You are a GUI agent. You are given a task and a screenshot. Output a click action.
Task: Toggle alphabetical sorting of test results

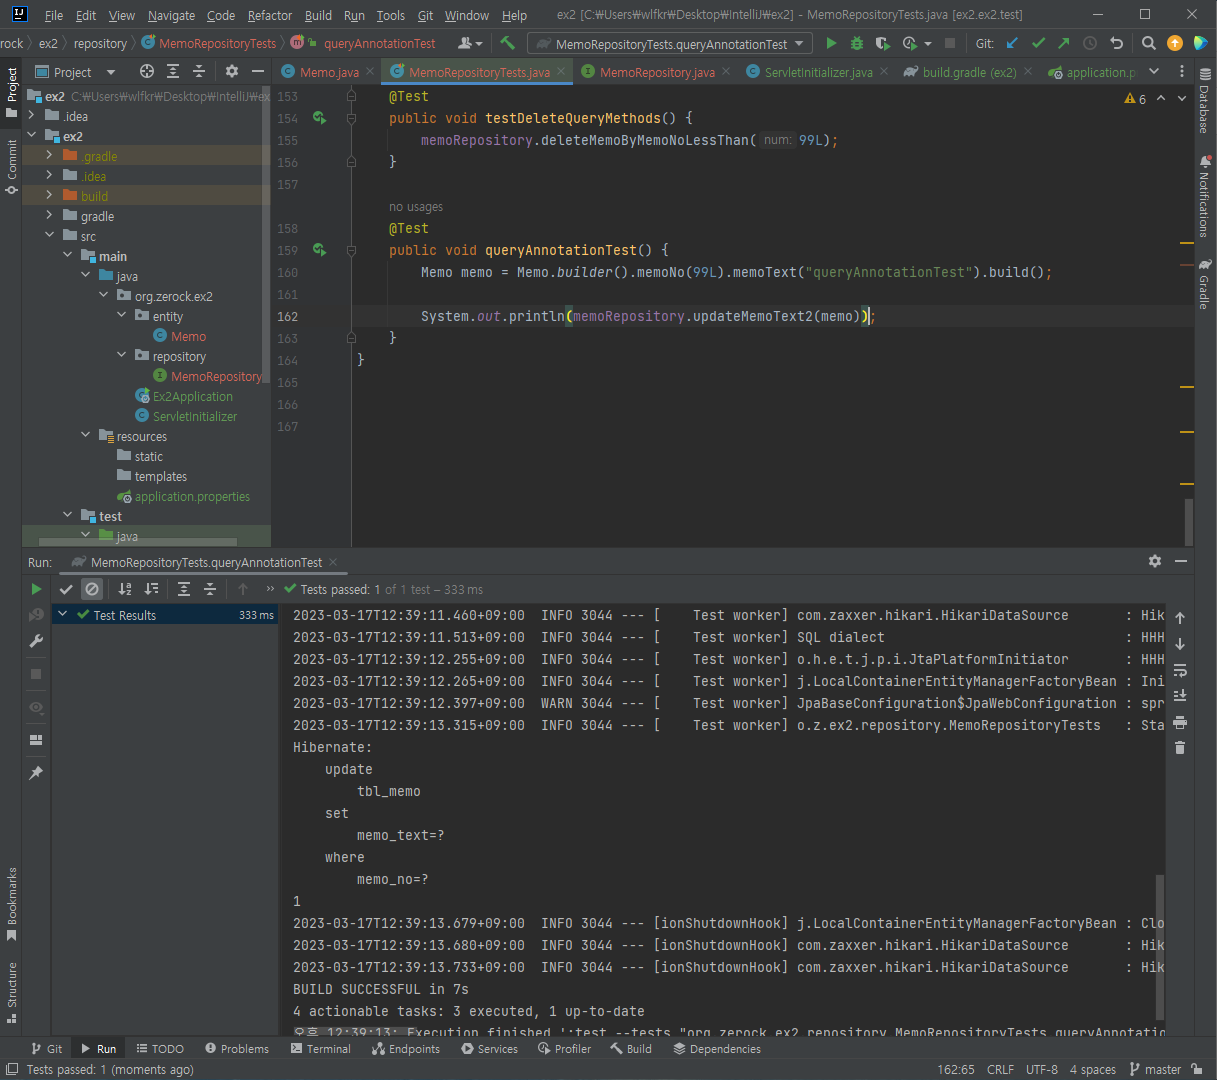click(x=125, y=589)
